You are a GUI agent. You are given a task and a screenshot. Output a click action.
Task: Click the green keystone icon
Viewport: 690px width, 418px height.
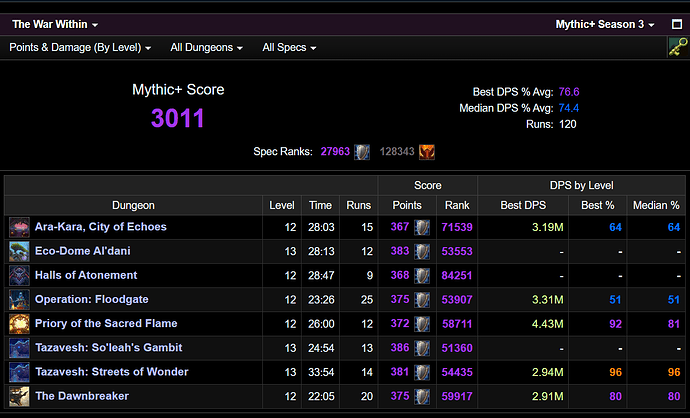(677, 46)
